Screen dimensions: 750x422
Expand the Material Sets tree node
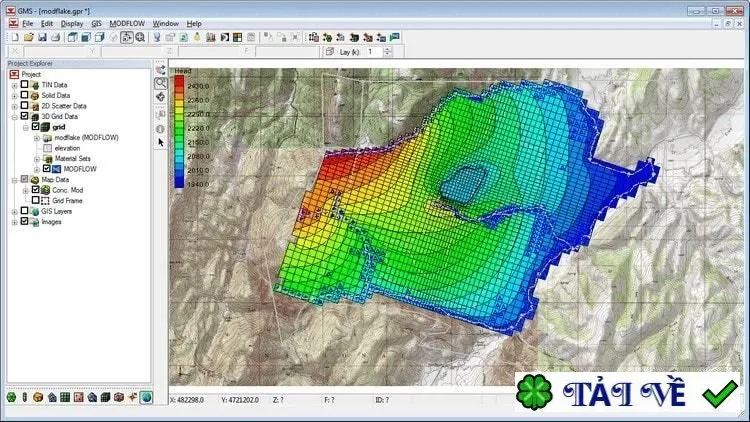click(37, 159)
